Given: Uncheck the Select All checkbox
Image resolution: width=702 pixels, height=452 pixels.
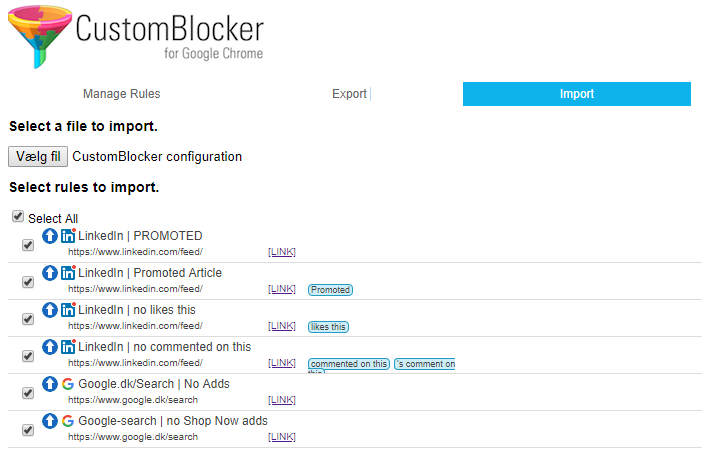Looking at the screenshot, I should click(18, 217).
